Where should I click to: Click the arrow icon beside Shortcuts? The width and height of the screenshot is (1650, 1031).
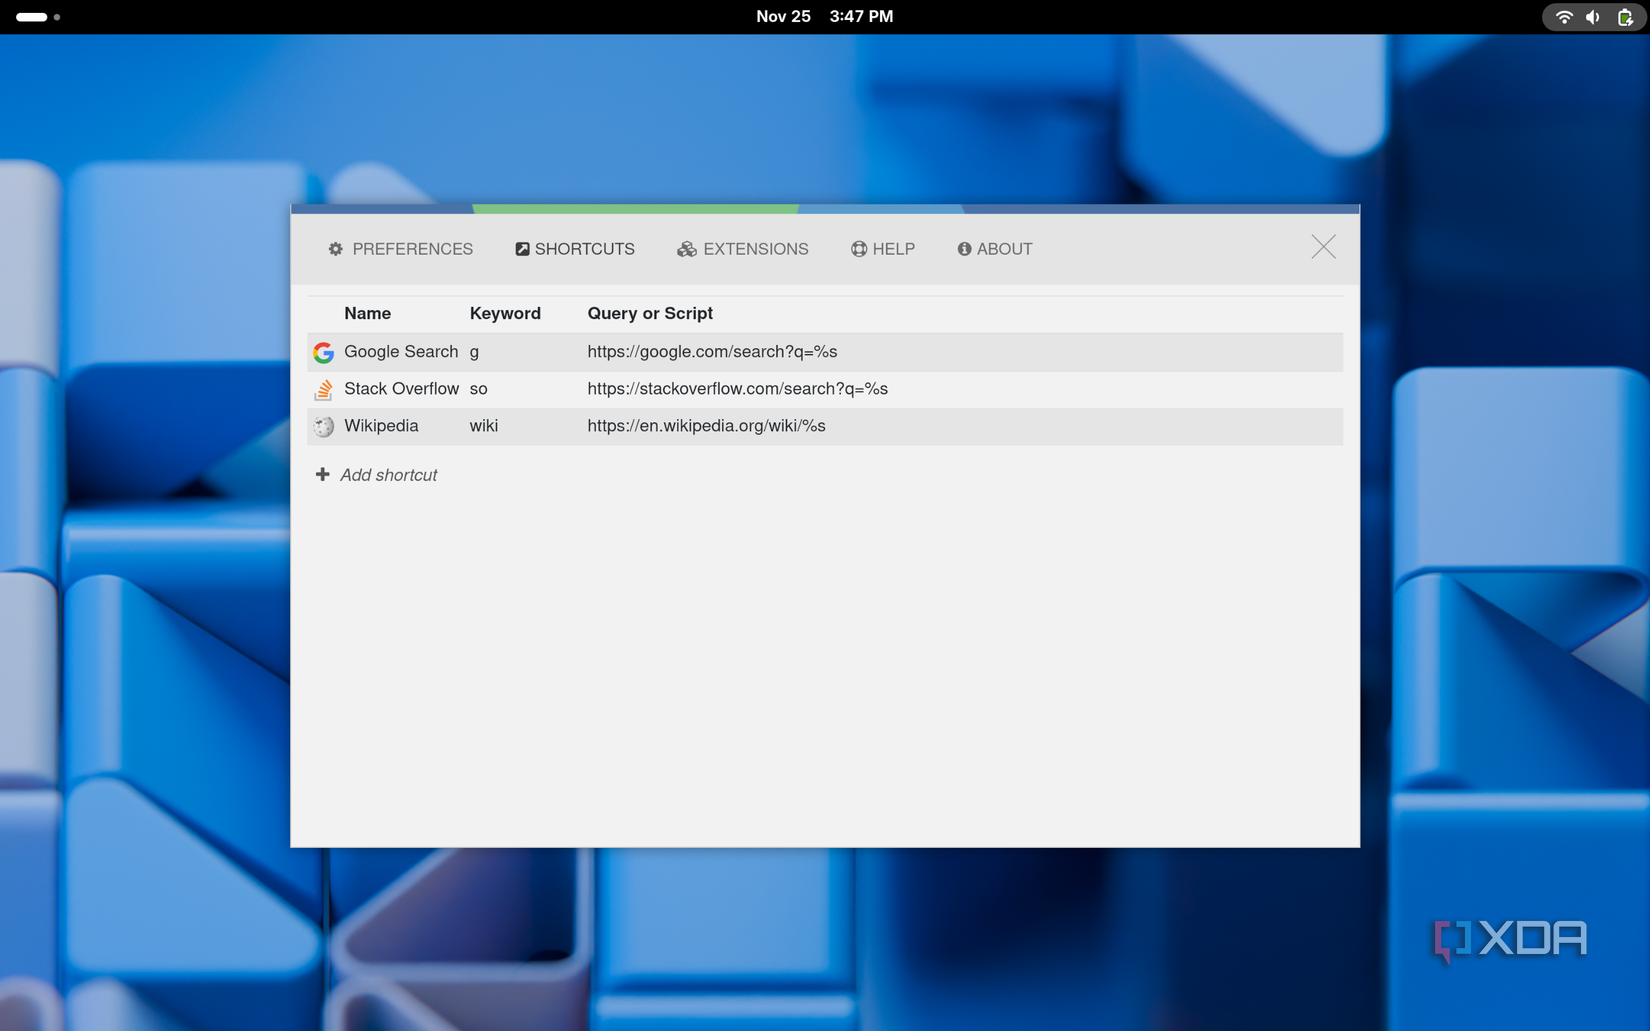521,249
